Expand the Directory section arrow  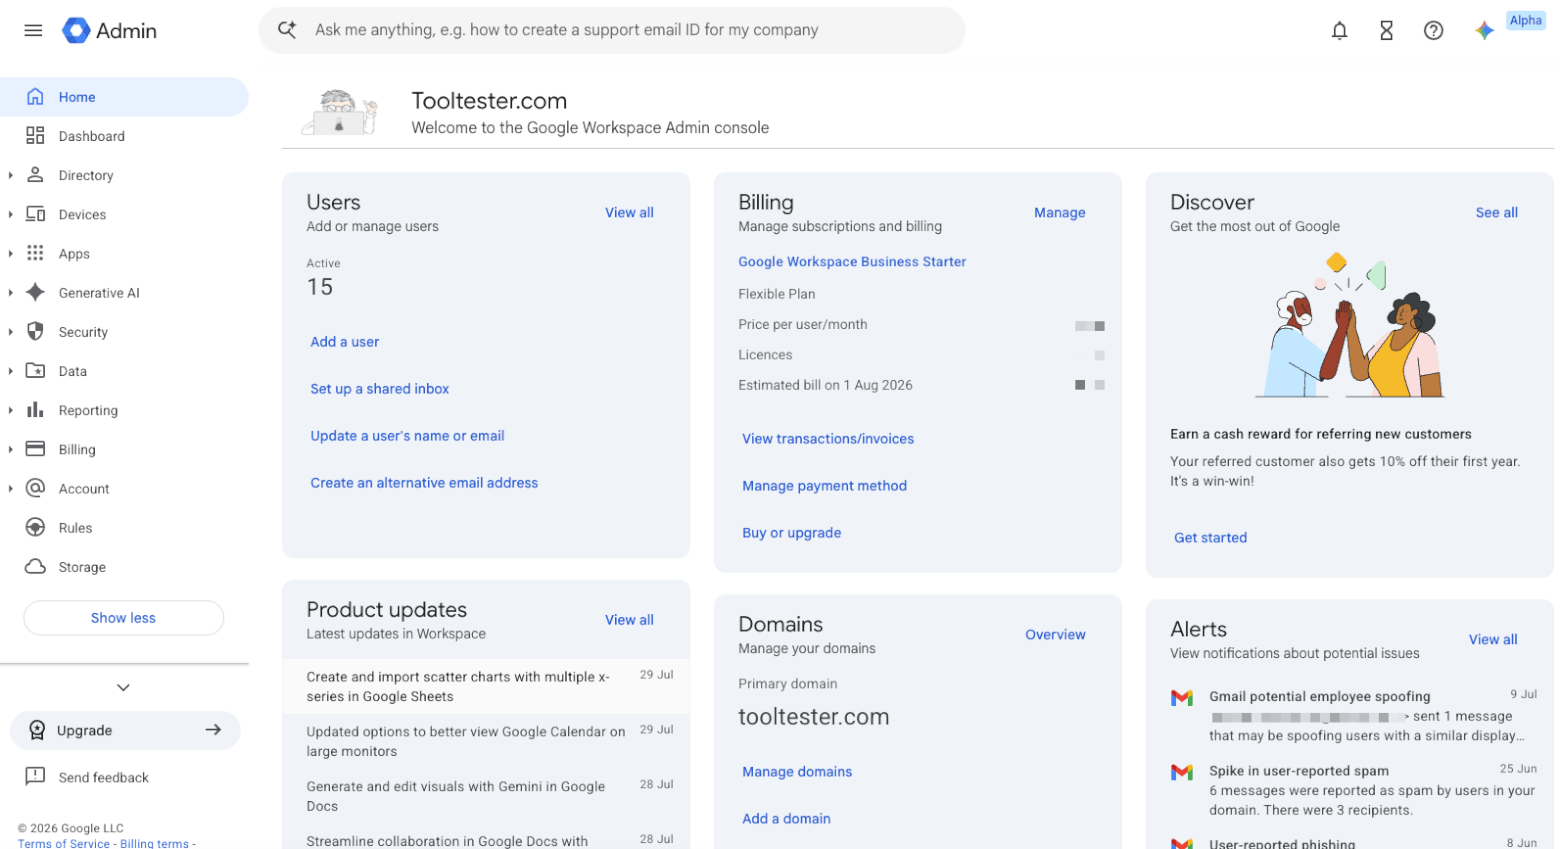point(10,175)
